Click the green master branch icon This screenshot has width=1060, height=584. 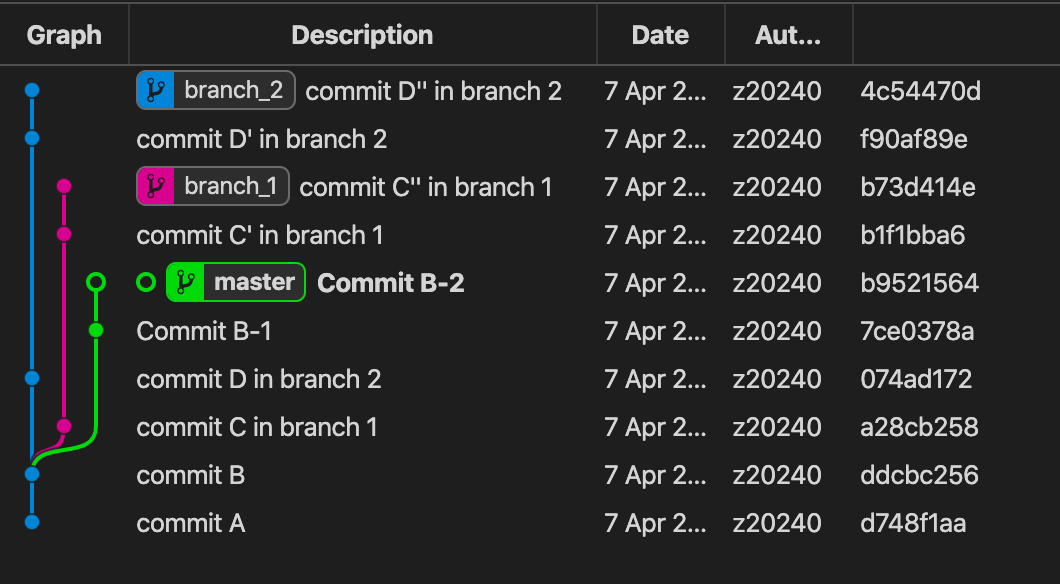click(x=185, y=283)
